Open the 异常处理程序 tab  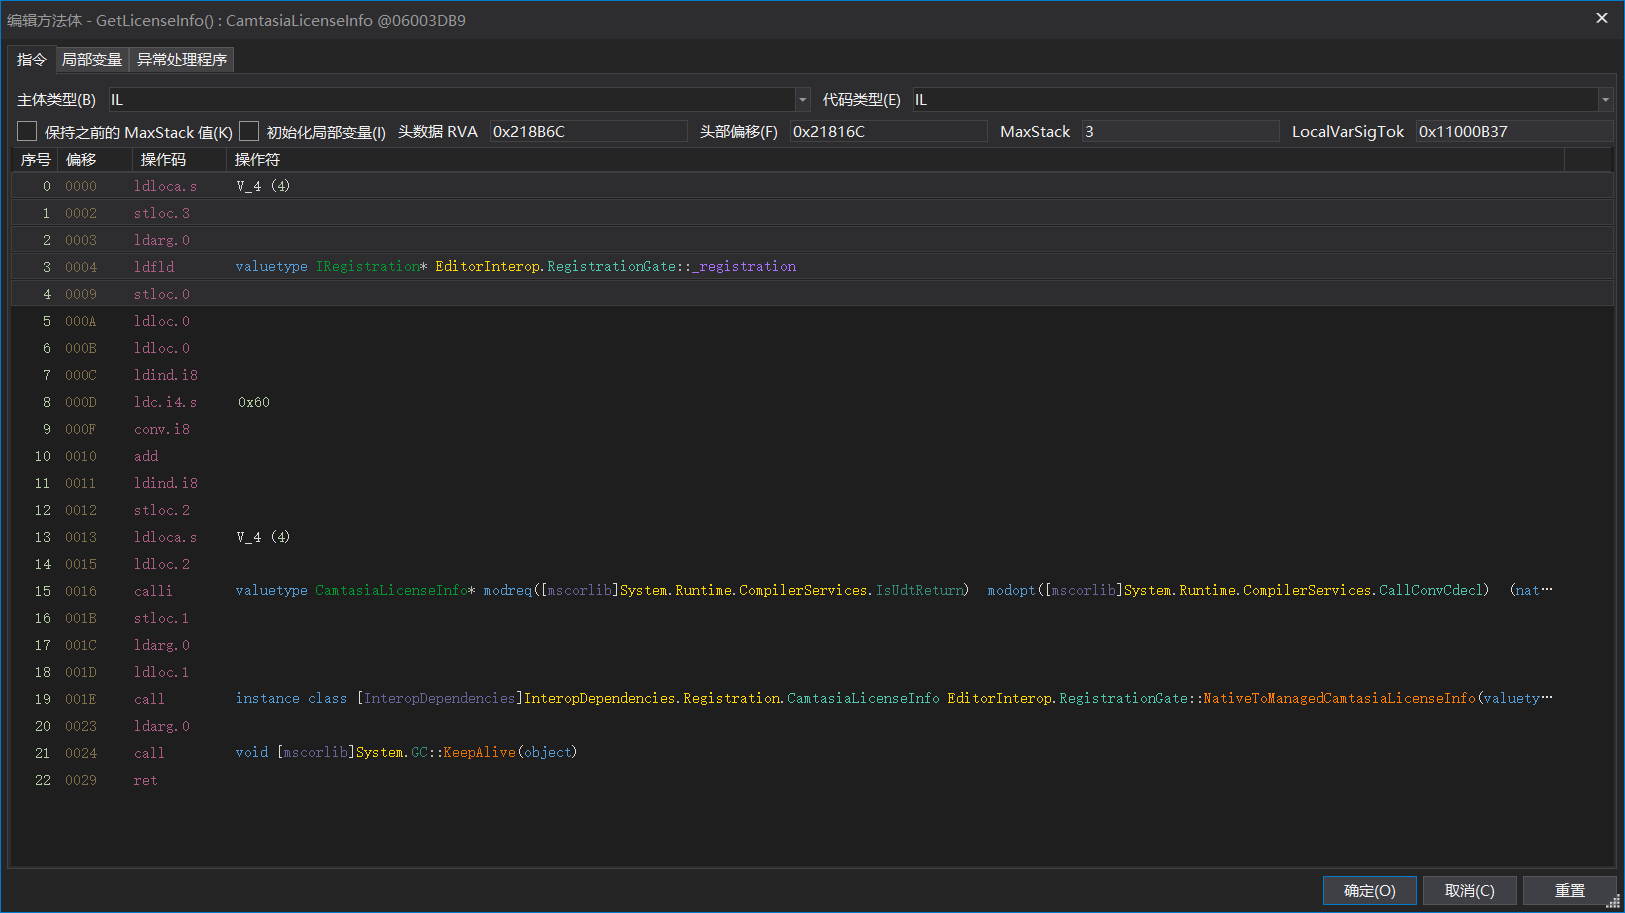(182, 60)
